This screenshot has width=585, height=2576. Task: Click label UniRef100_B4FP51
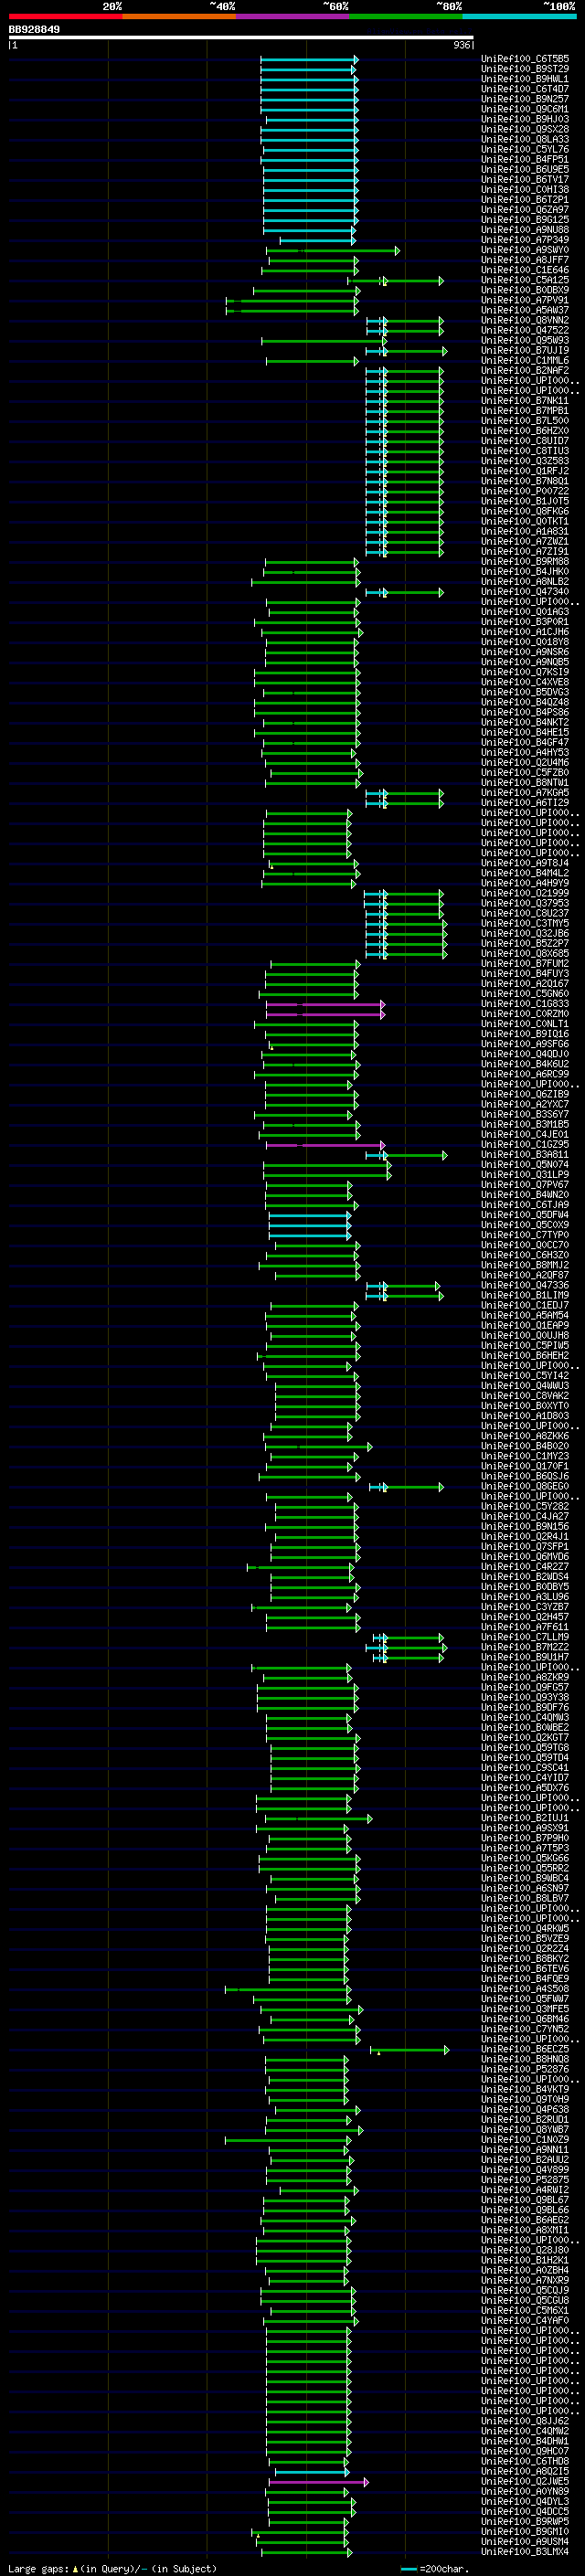(525, 159)
